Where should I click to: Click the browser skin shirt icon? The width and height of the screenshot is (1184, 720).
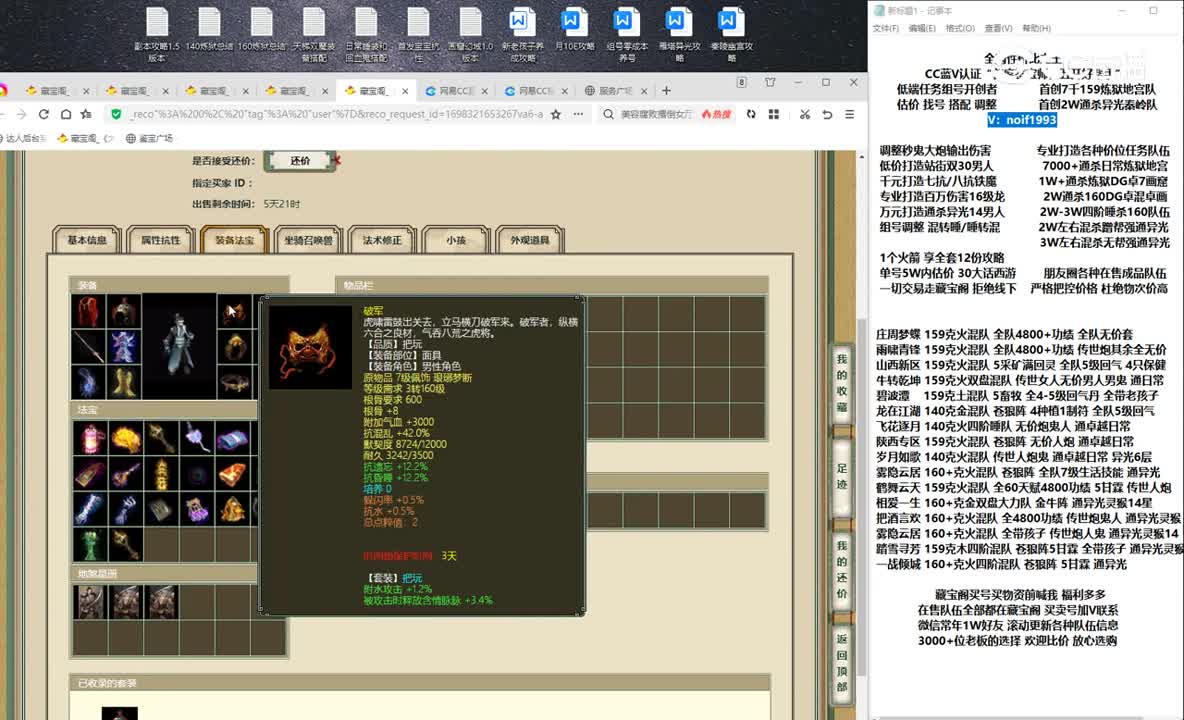coord(770,82)
